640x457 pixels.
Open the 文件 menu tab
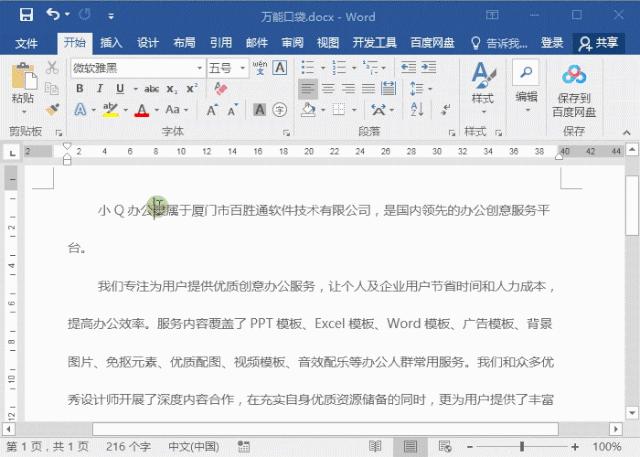[26, 43]
